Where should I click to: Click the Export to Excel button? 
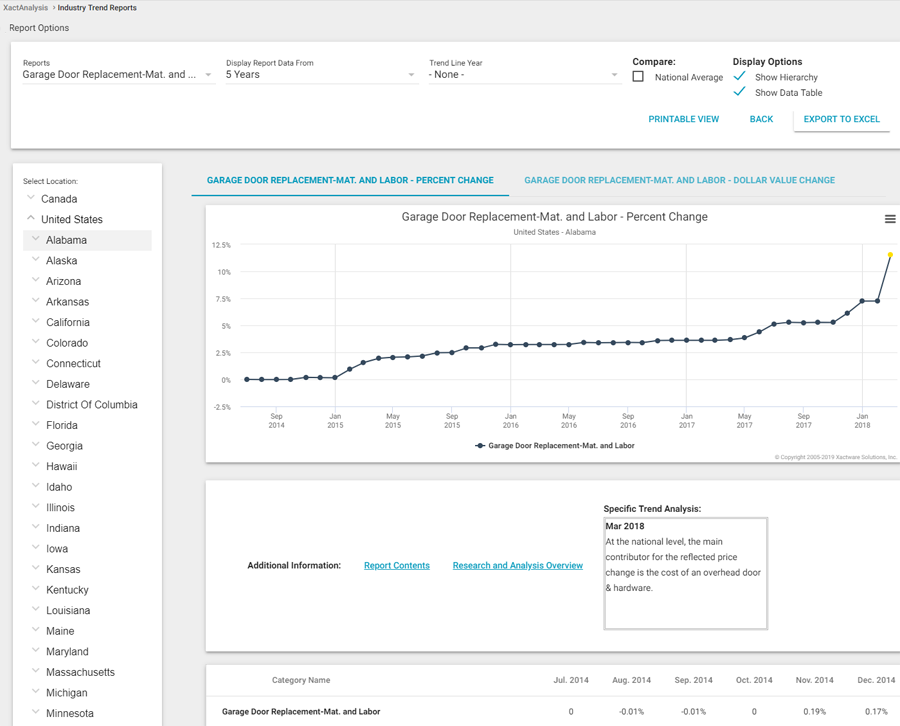tap(841, 119)
